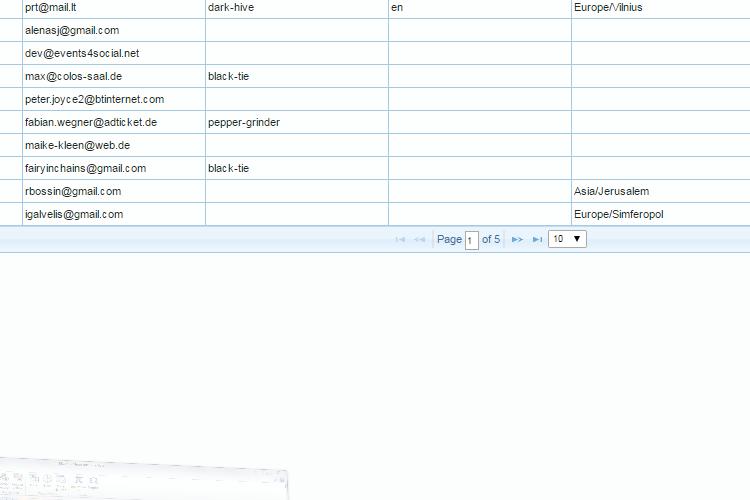Screen dimensions: 750x500
Task: Go to last page pager icon
Action: (537, 239)
